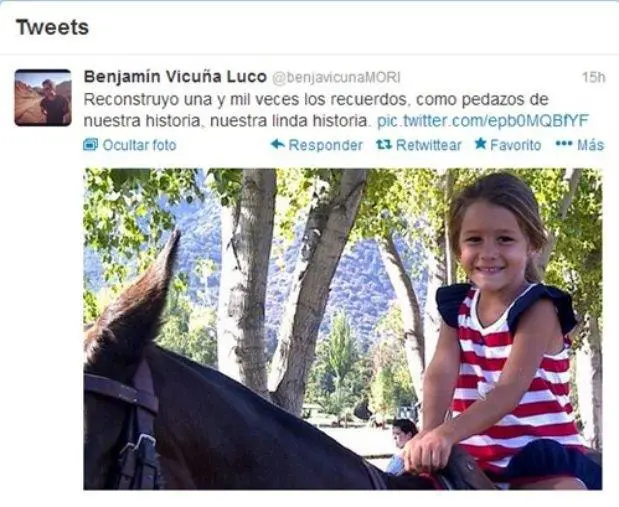The width and height of the screenshot is (619, 507).
Task: Click the tweet text about recuerdos
Action: [316, 110]
